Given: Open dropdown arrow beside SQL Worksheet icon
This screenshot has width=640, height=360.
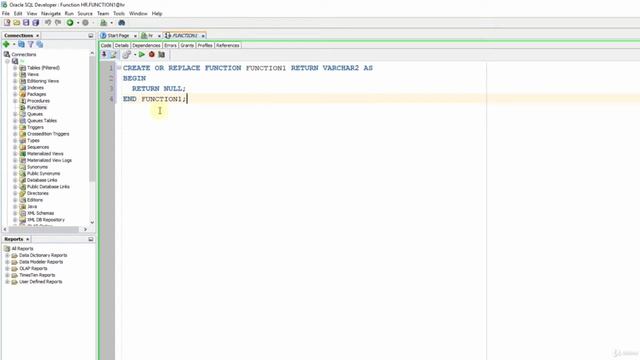Looking at the screenshot, I should 111,23.
